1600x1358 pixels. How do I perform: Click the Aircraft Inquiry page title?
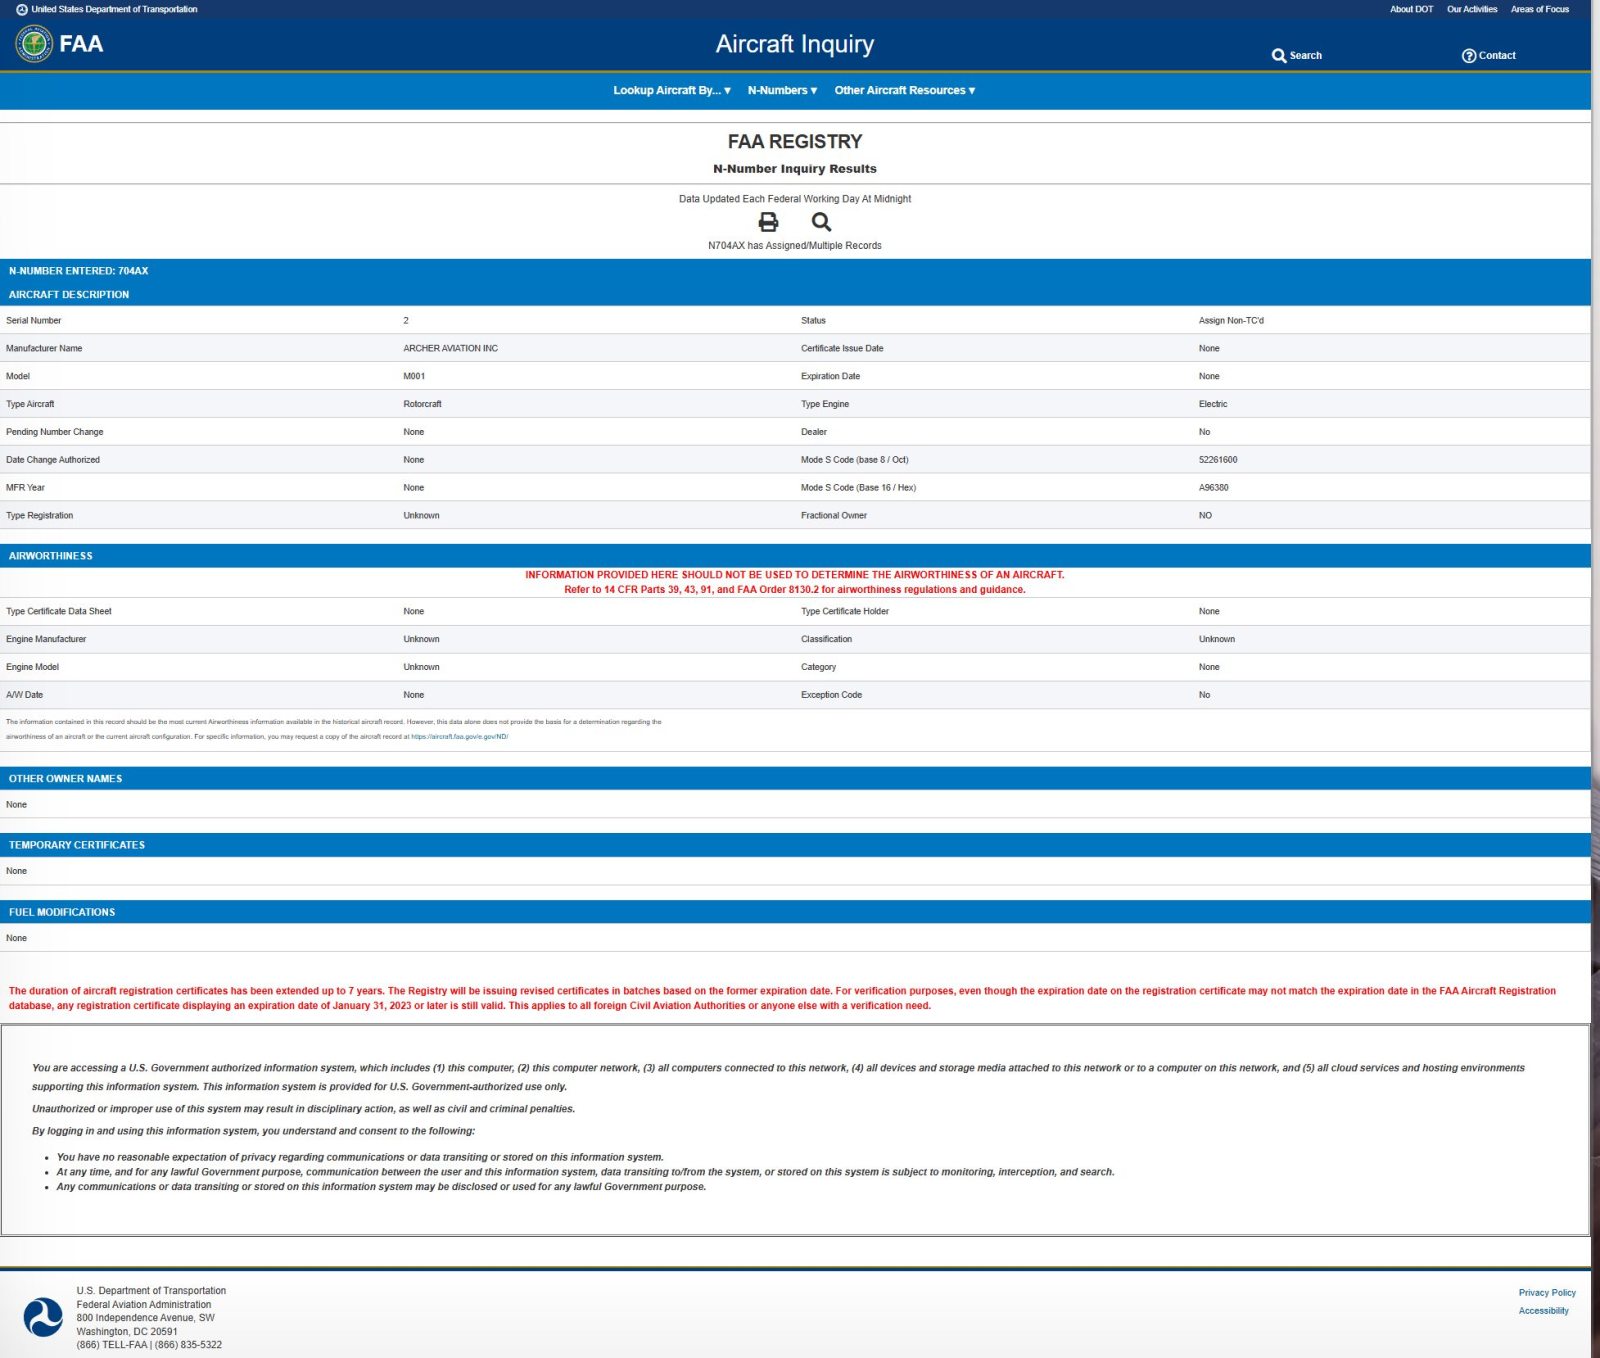(795, 44)
